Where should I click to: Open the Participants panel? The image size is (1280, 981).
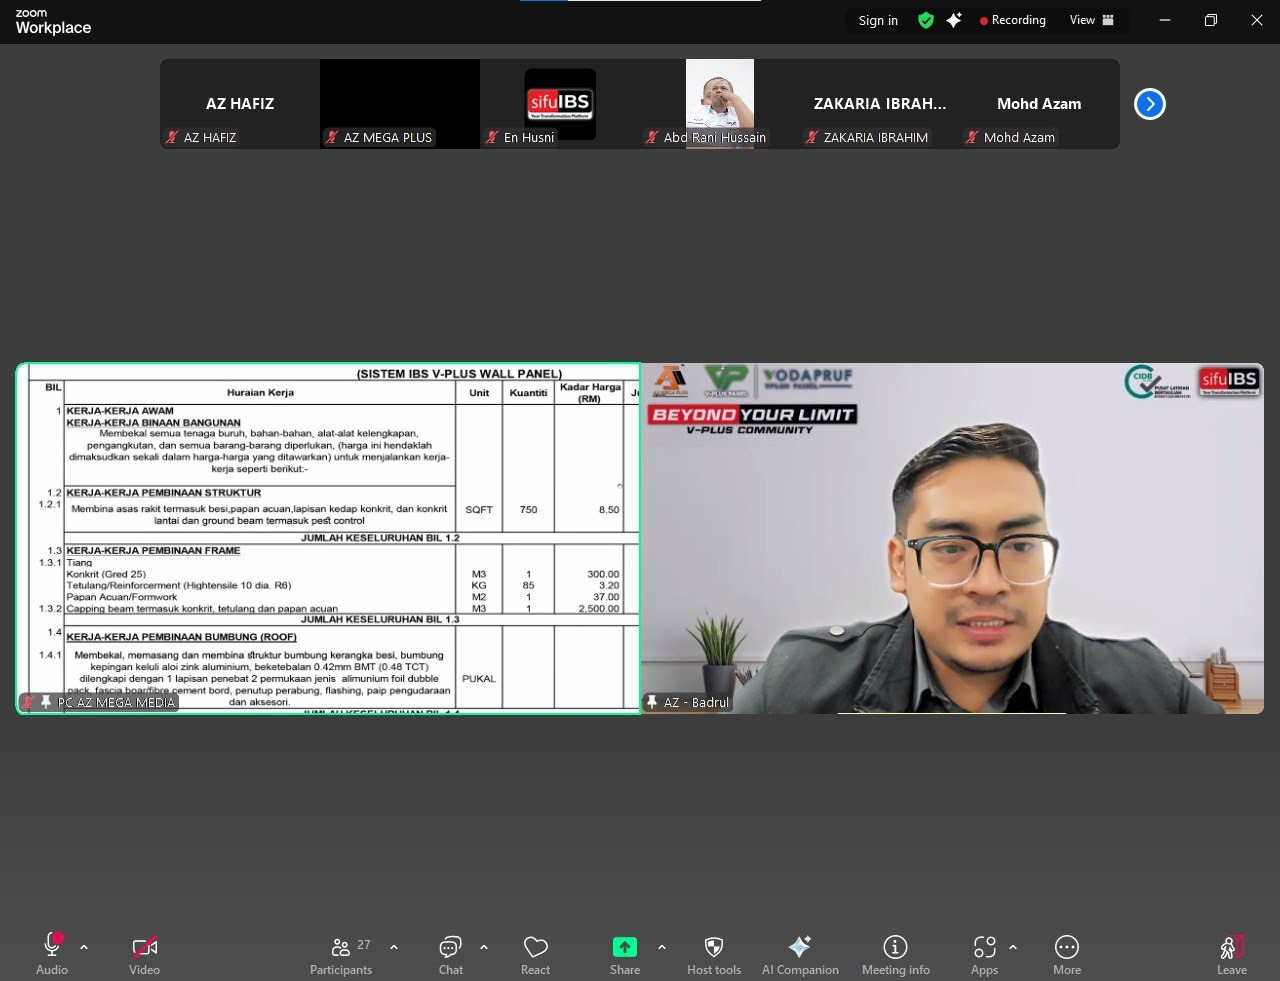tap(341, 954)
